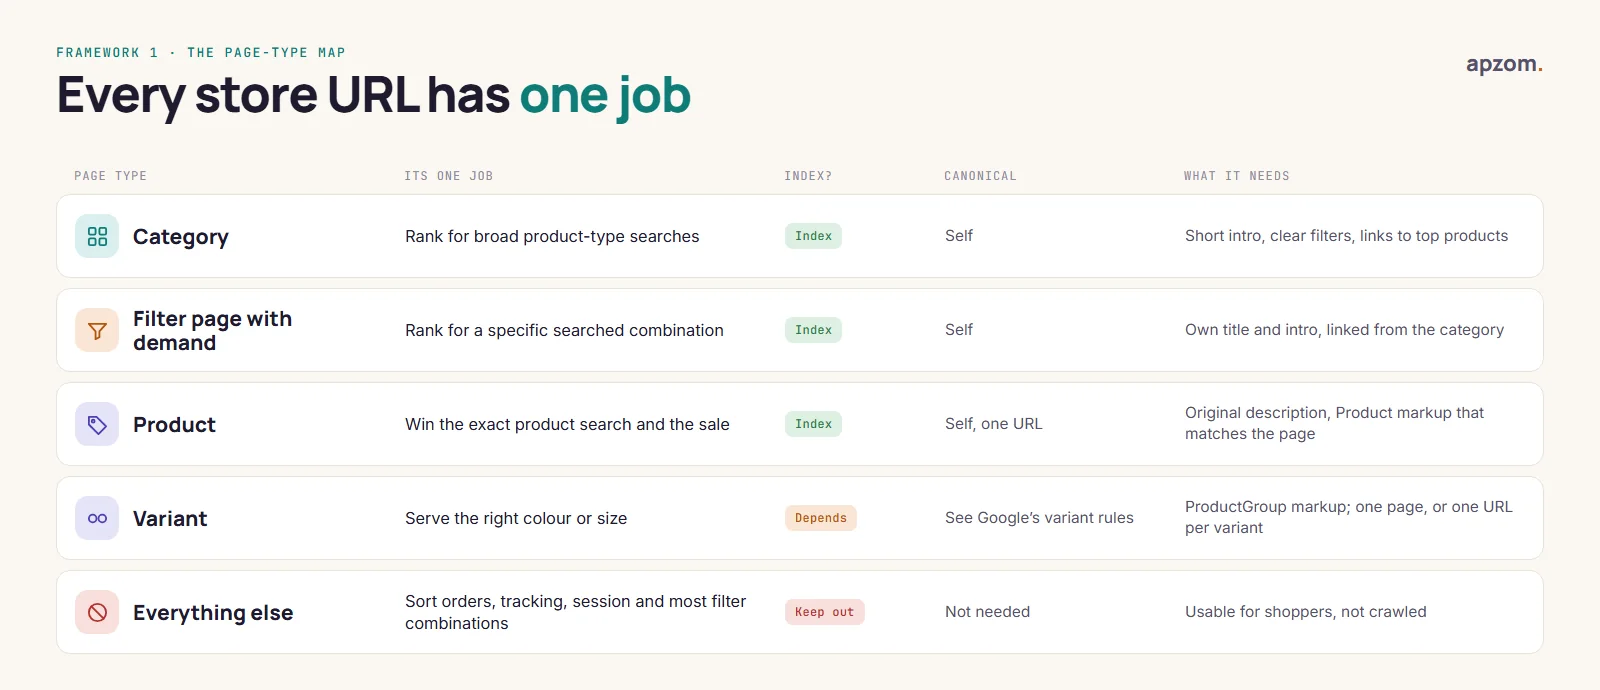Click the Variant row title
The image size is (1600, 690).
(x=170, y=519)
